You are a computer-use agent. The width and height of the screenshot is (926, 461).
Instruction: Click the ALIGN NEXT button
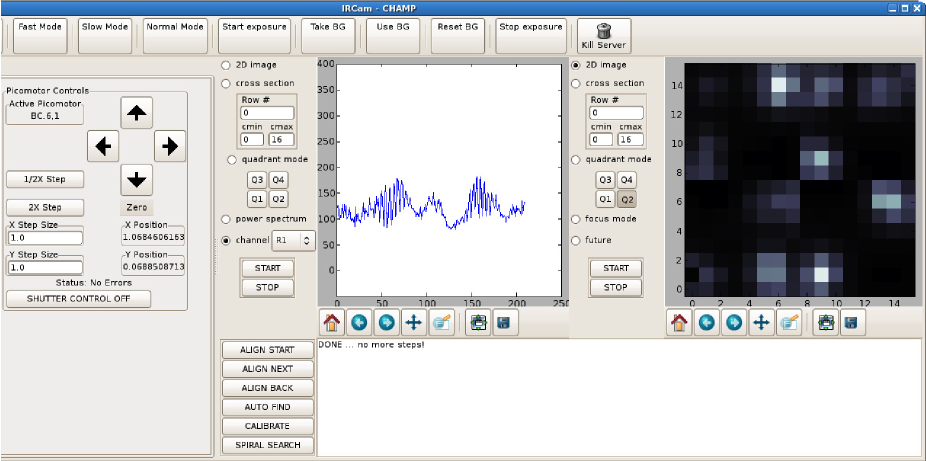[x=267, y=369]
